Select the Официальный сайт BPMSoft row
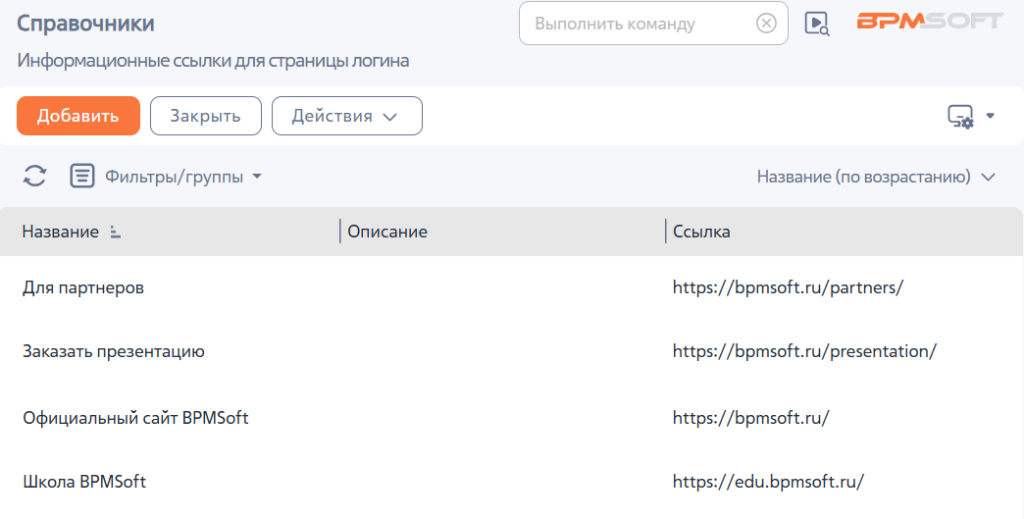 click(x=511, y=418)
